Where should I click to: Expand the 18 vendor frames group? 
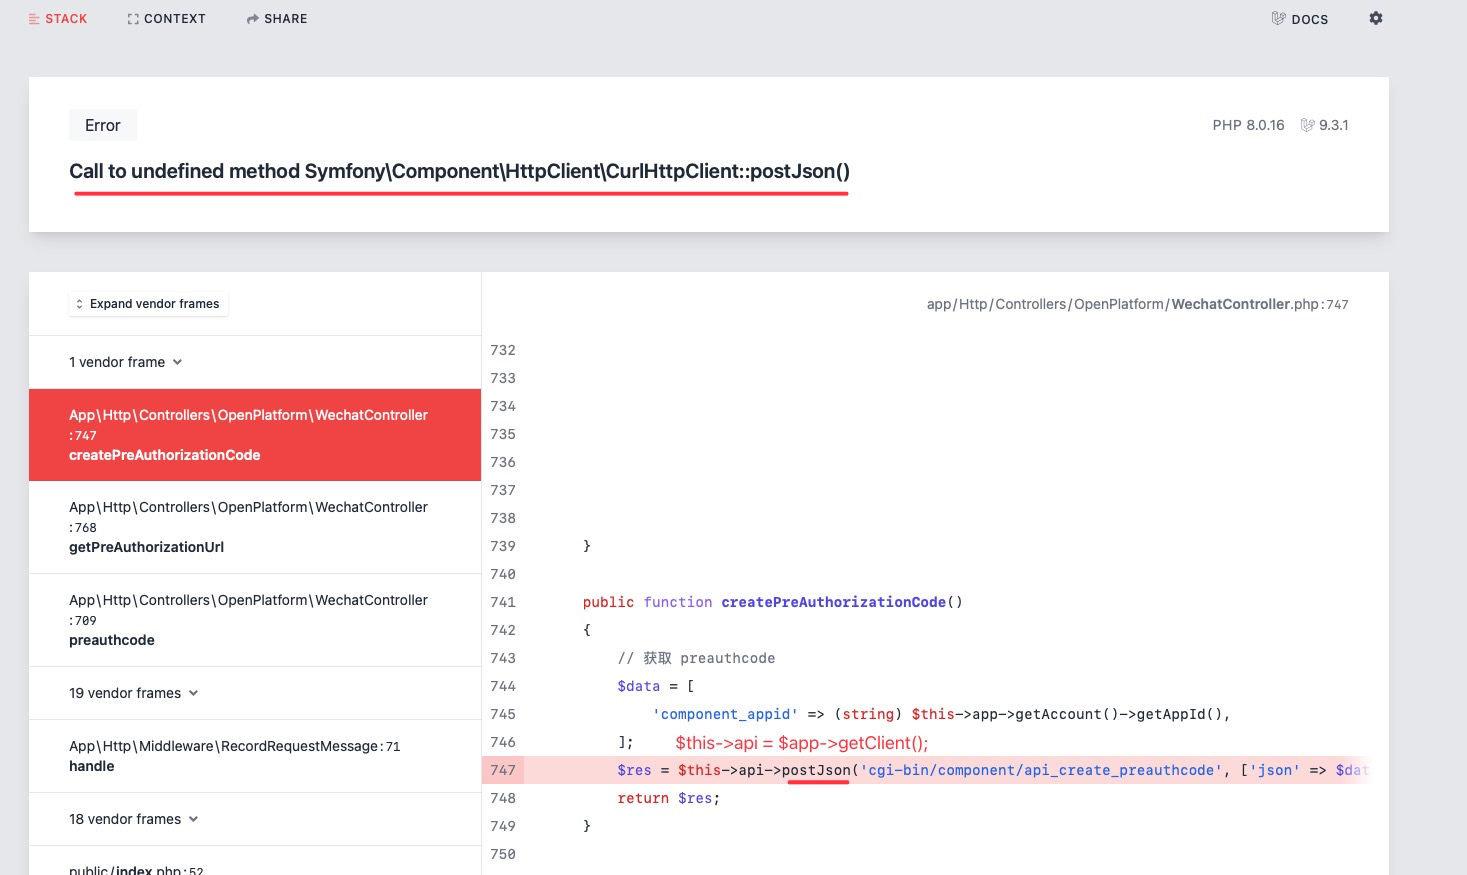(133, 819)
